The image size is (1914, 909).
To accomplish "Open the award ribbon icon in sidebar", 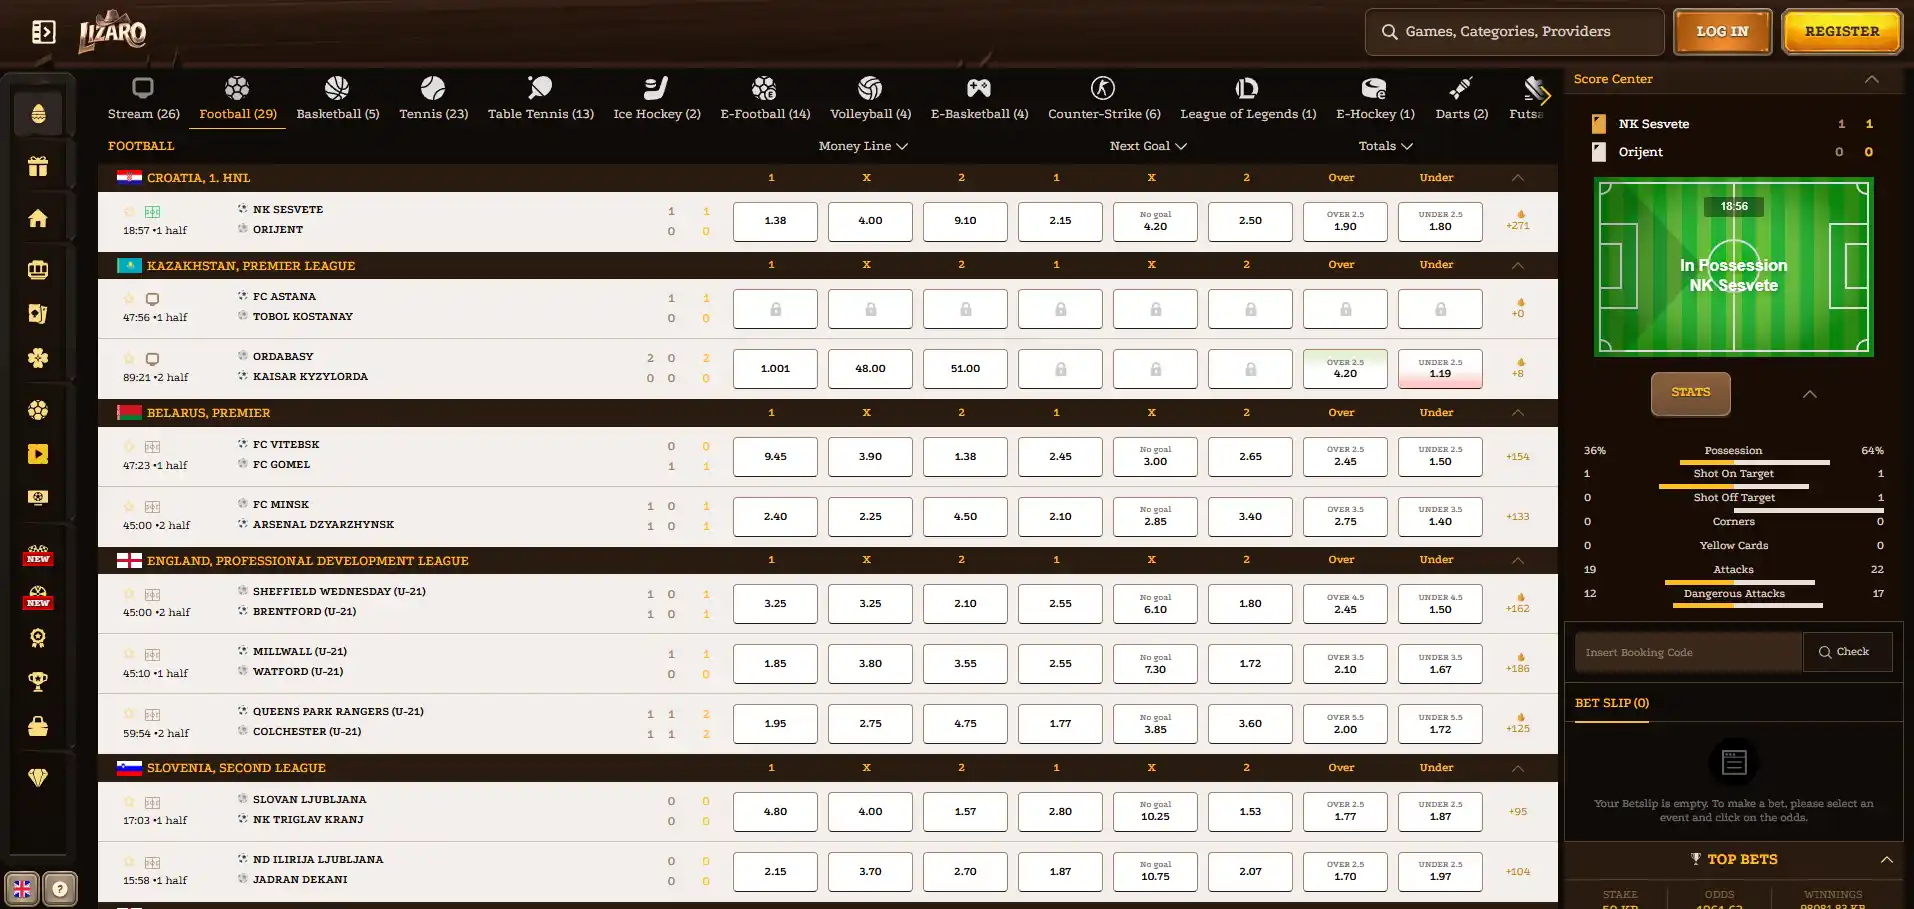I will 38,638.
